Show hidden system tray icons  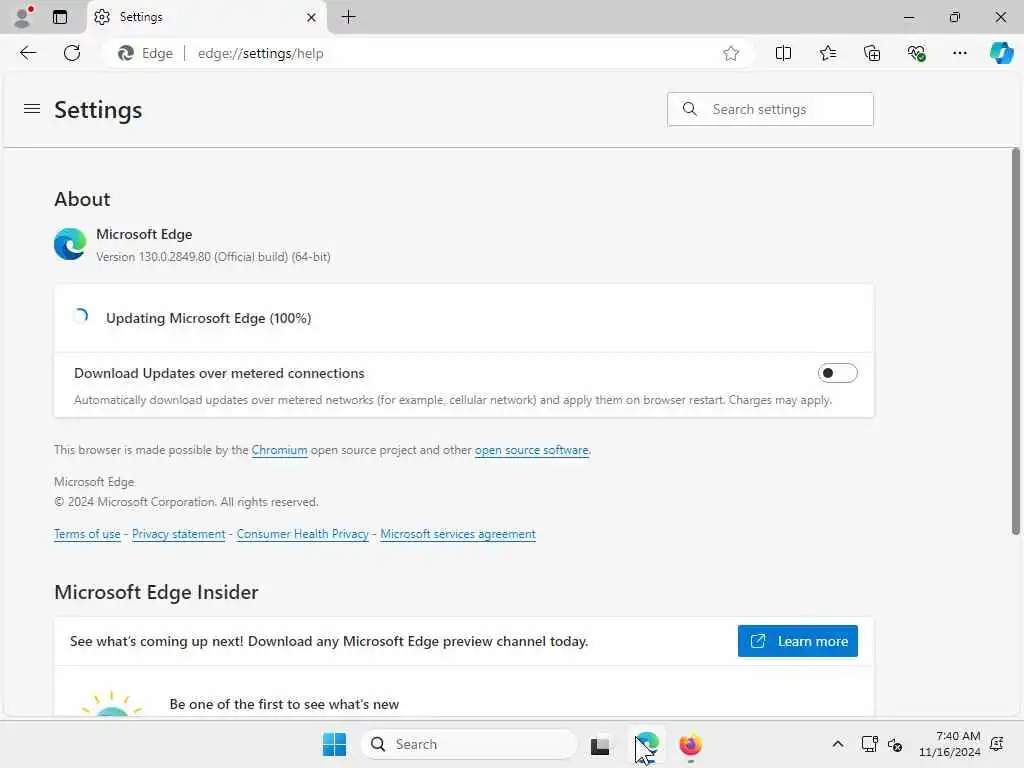[838, 744]
